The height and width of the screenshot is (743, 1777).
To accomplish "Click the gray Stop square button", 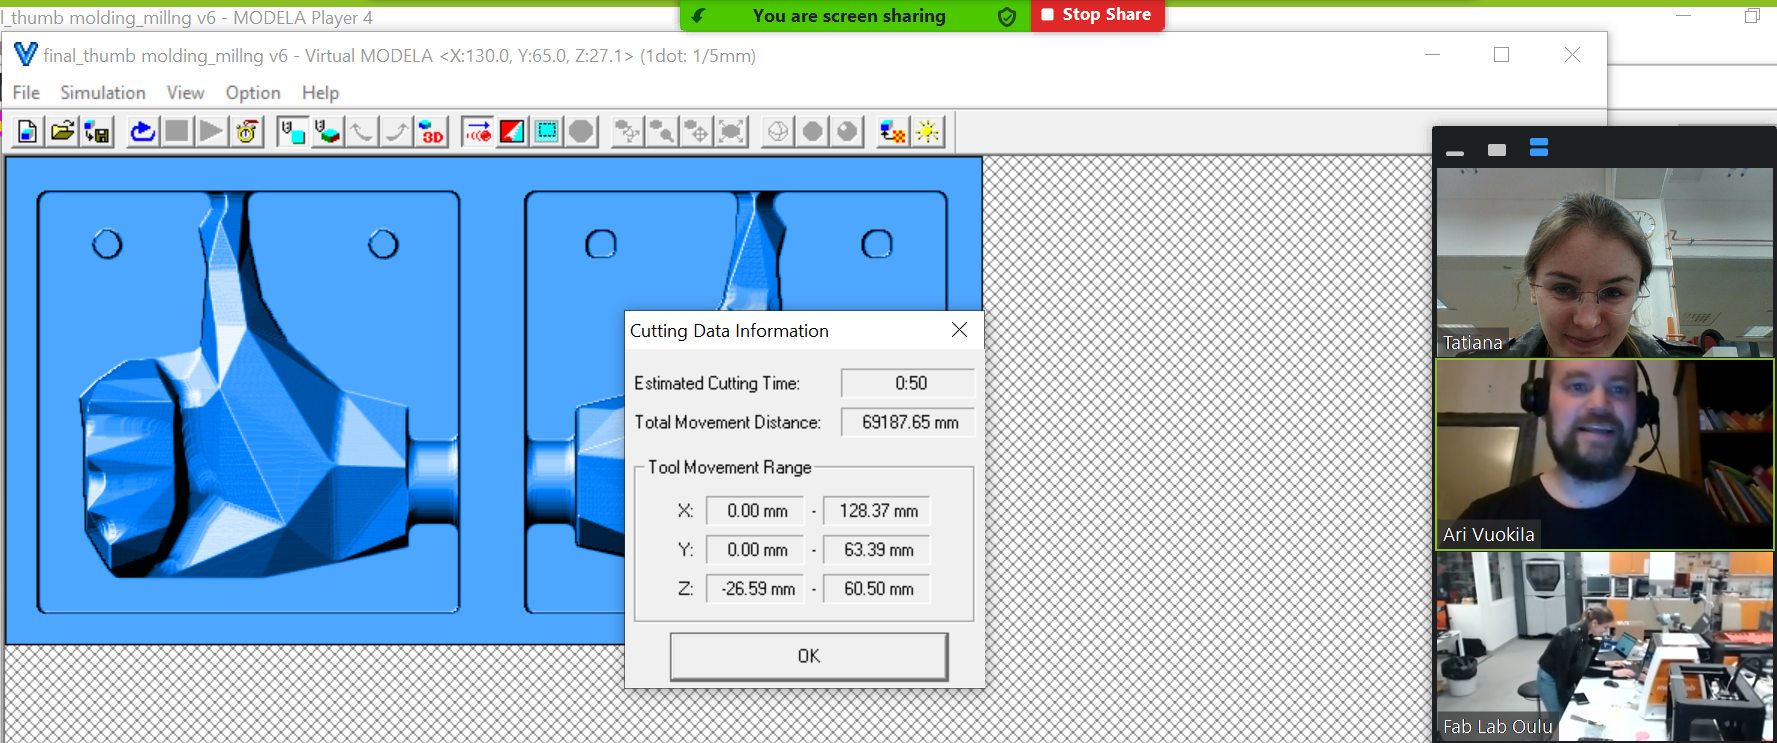I will point(177,131).
